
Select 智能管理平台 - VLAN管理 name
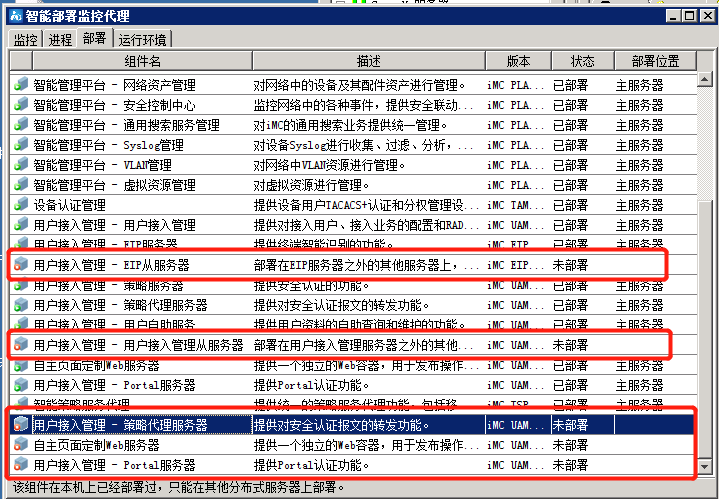[102, 165]
